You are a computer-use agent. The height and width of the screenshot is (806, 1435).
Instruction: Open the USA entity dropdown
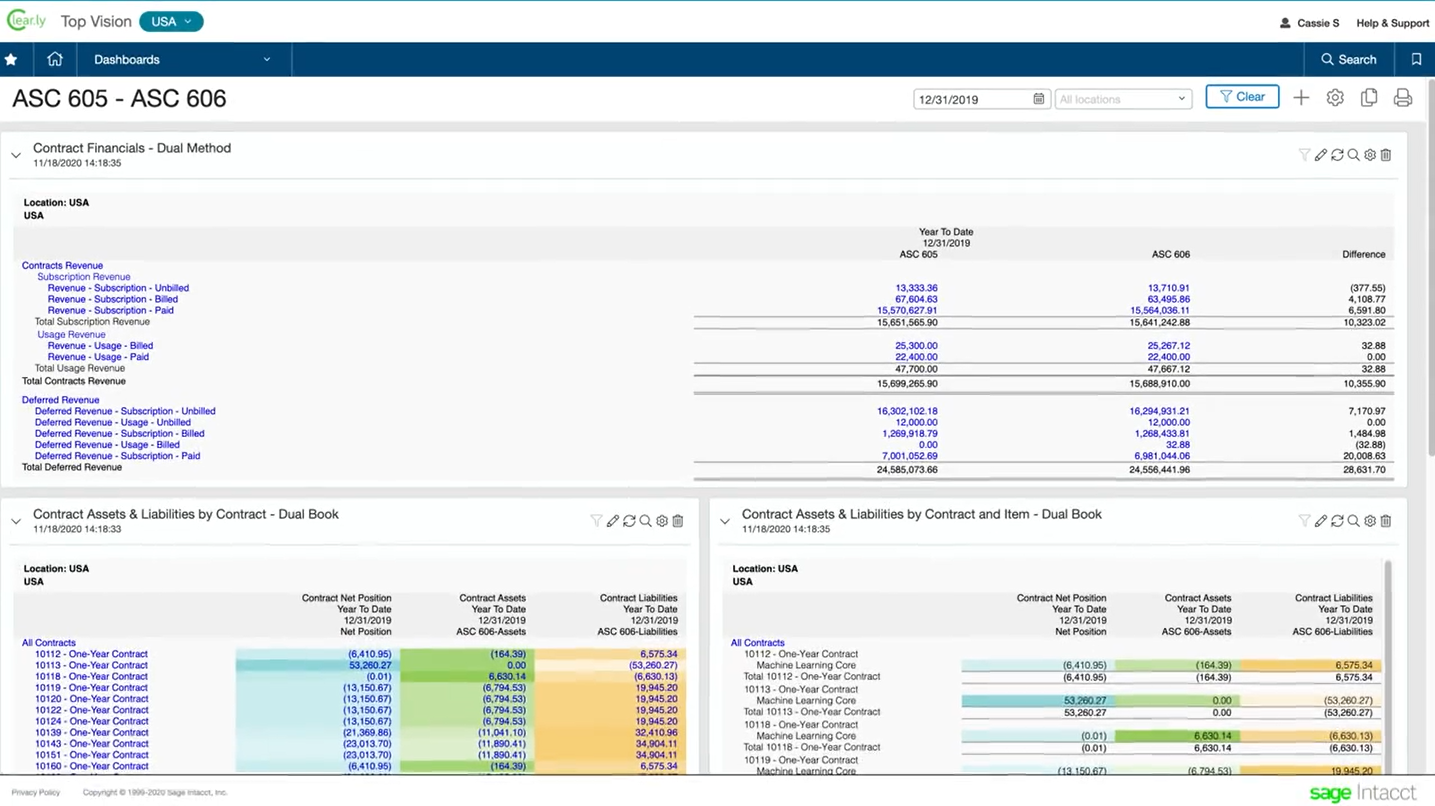[171, 22]
